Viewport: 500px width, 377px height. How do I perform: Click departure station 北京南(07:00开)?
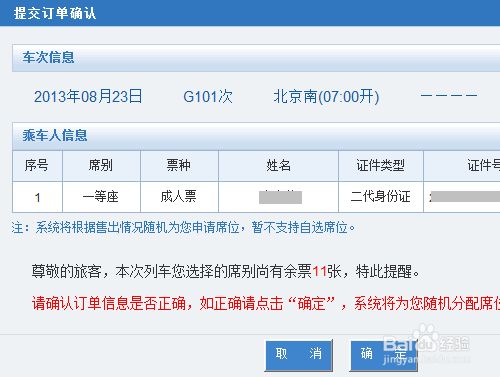(326, 97)
